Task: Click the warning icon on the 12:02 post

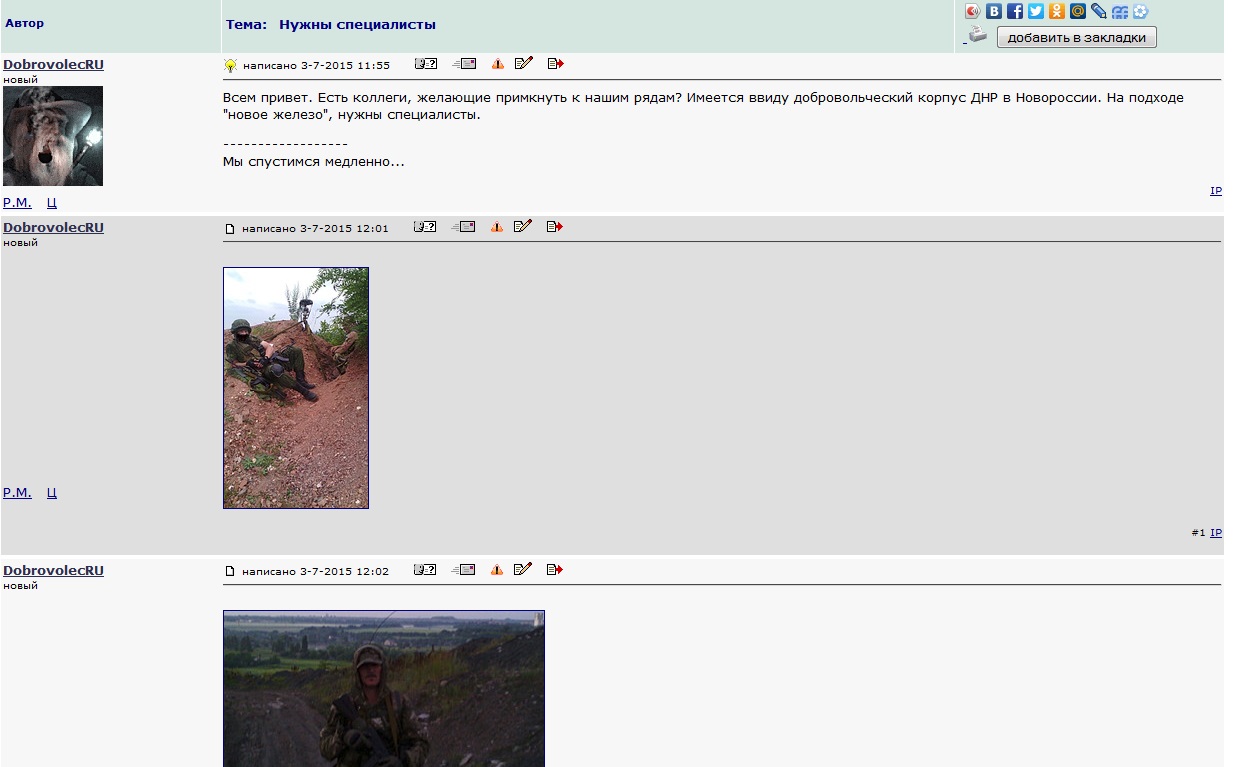Action: (x=497, y=570)
